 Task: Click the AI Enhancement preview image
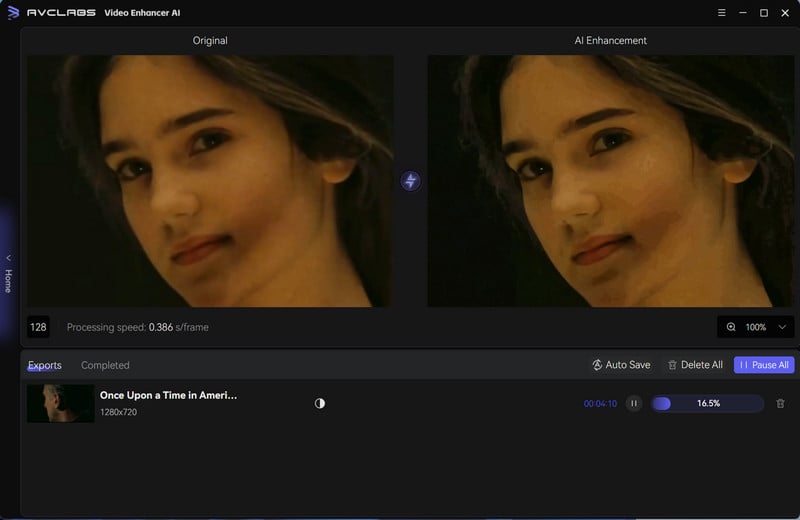(610, 181)
